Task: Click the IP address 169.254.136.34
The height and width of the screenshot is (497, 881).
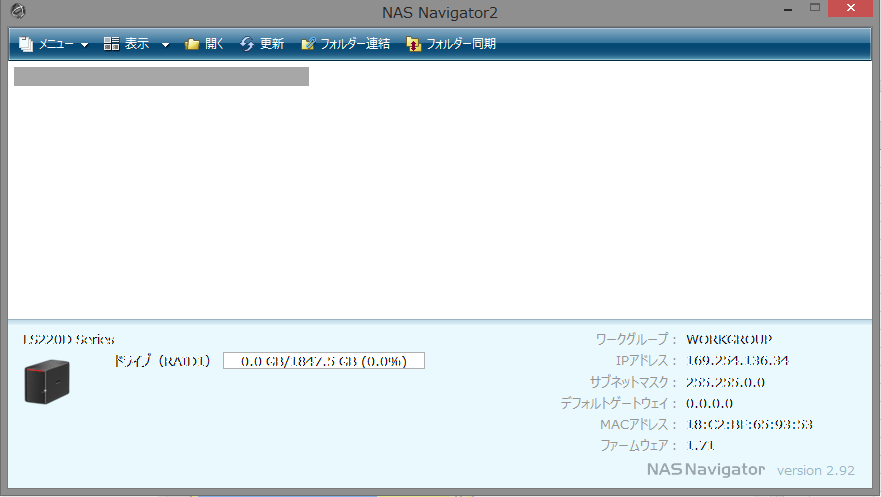Action: (737, 361)
